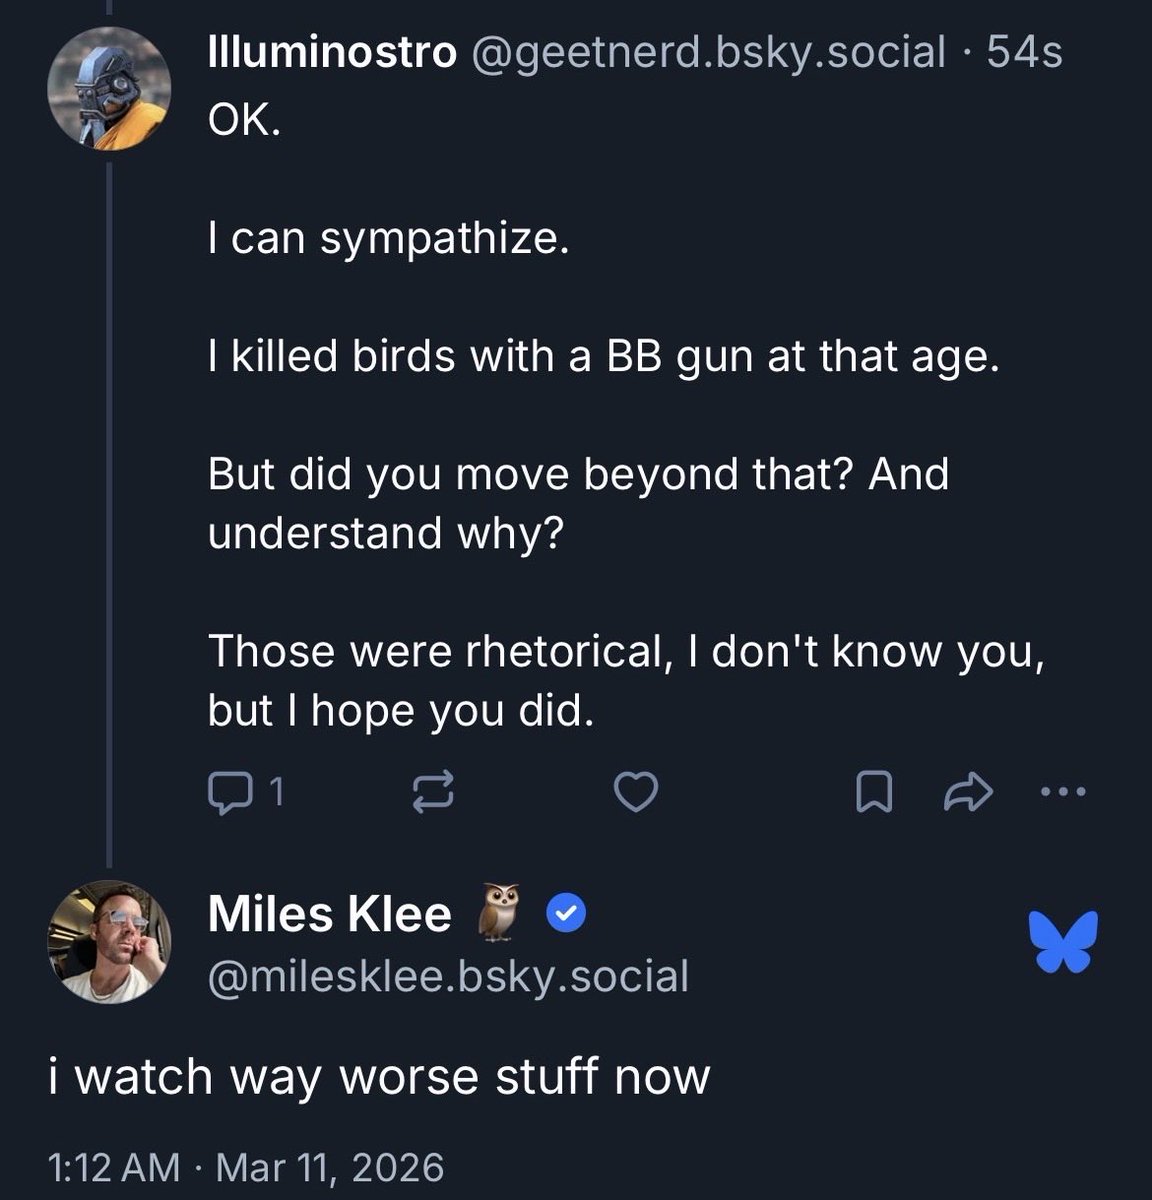Click the Illuminostro display name
Image resolution: width=1152 pixels, height=1200 pixels.
pyautogui.click(x=331, y=52)
